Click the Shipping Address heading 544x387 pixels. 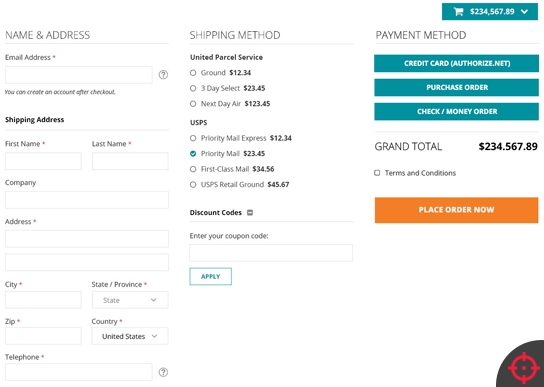(x=34, y=120)
